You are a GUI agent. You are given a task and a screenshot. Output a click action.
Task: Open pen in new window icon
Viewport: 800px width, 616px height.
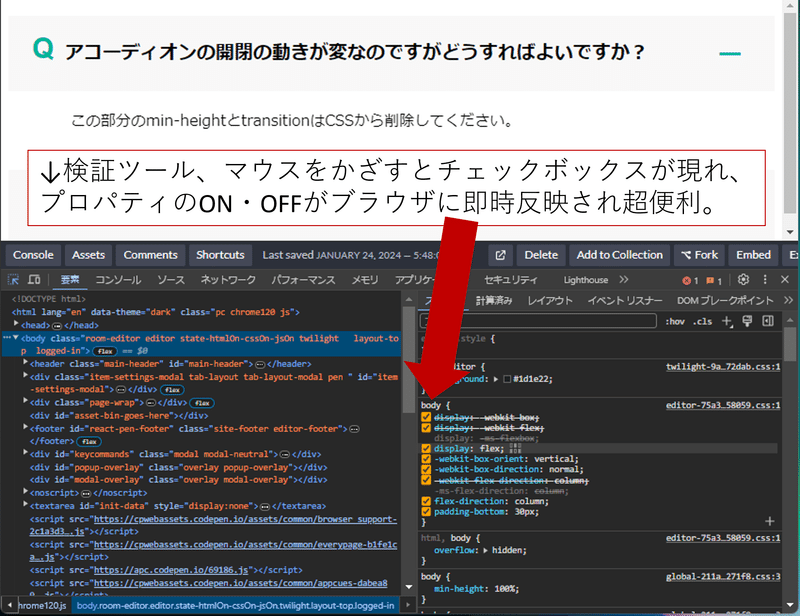501,255
